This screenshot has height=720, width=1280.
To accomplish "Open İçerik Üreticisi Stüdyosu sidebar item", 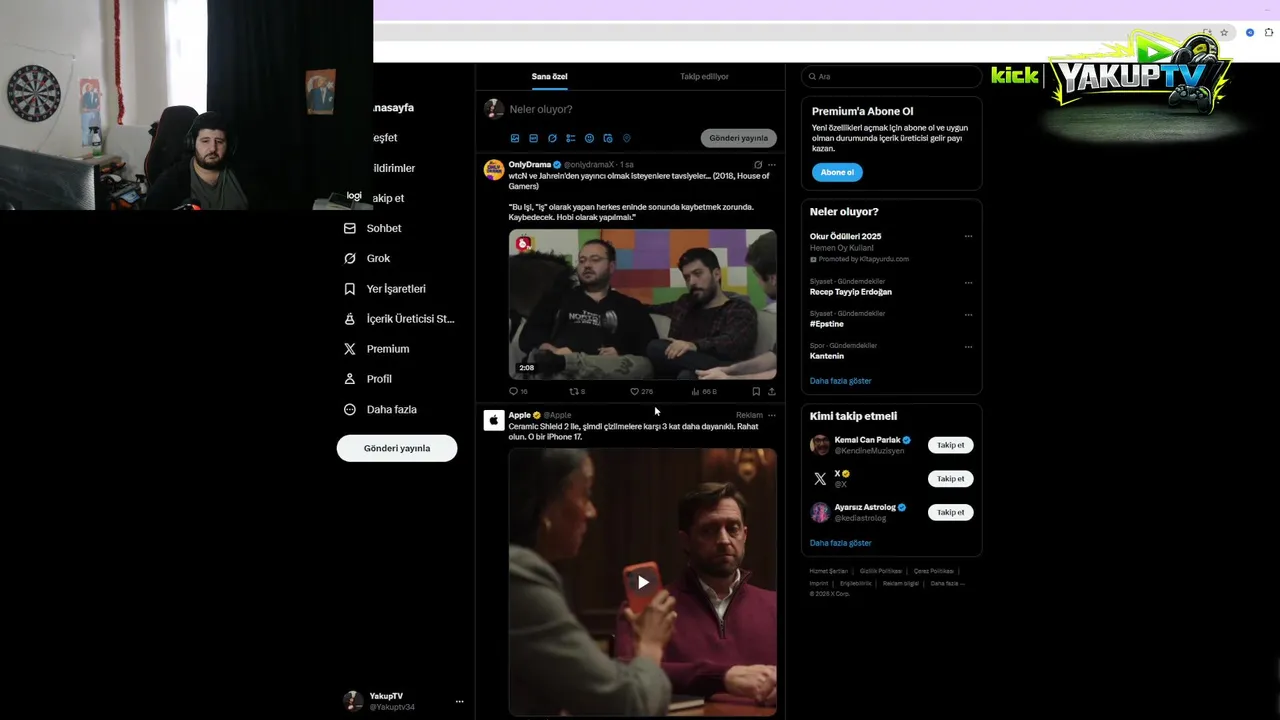I will (x=399, y=319).
